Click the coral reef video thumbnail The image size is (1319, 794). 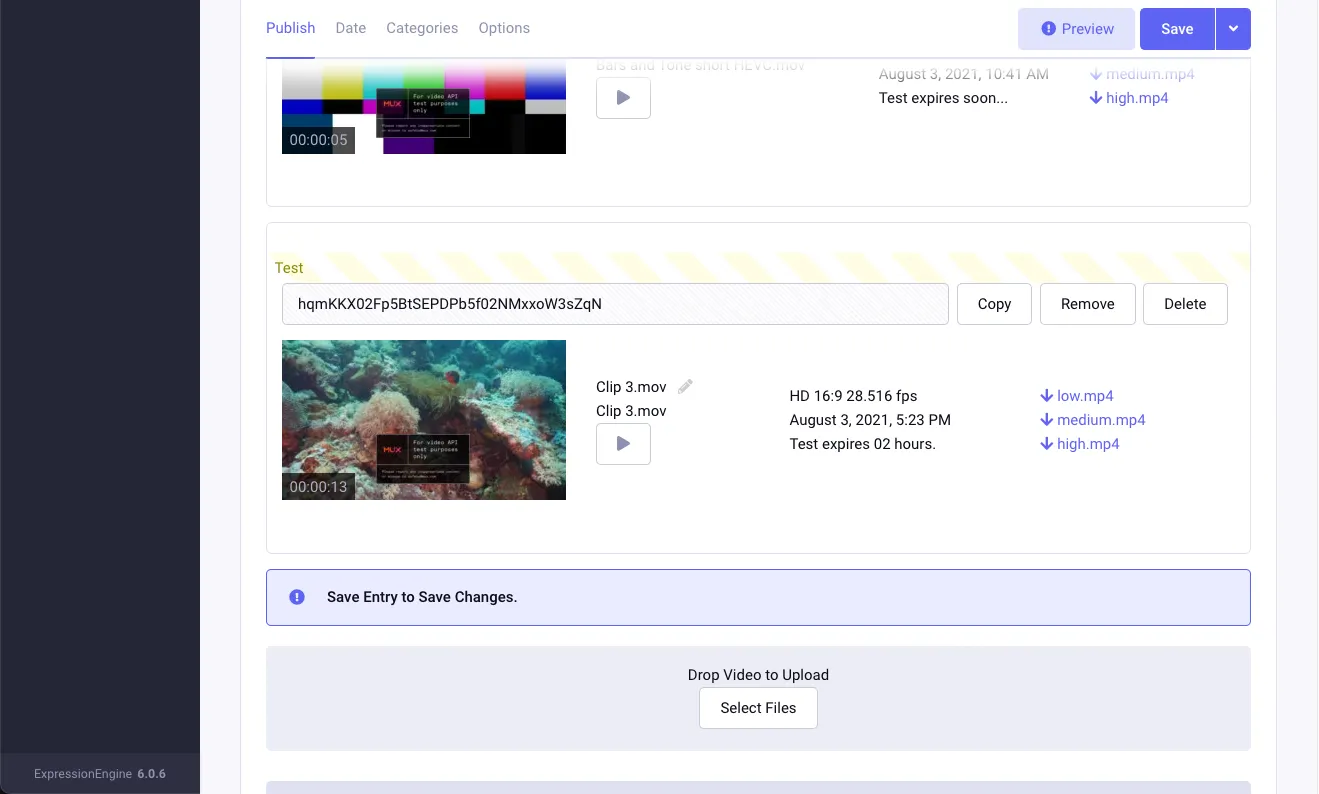point(424,420)
